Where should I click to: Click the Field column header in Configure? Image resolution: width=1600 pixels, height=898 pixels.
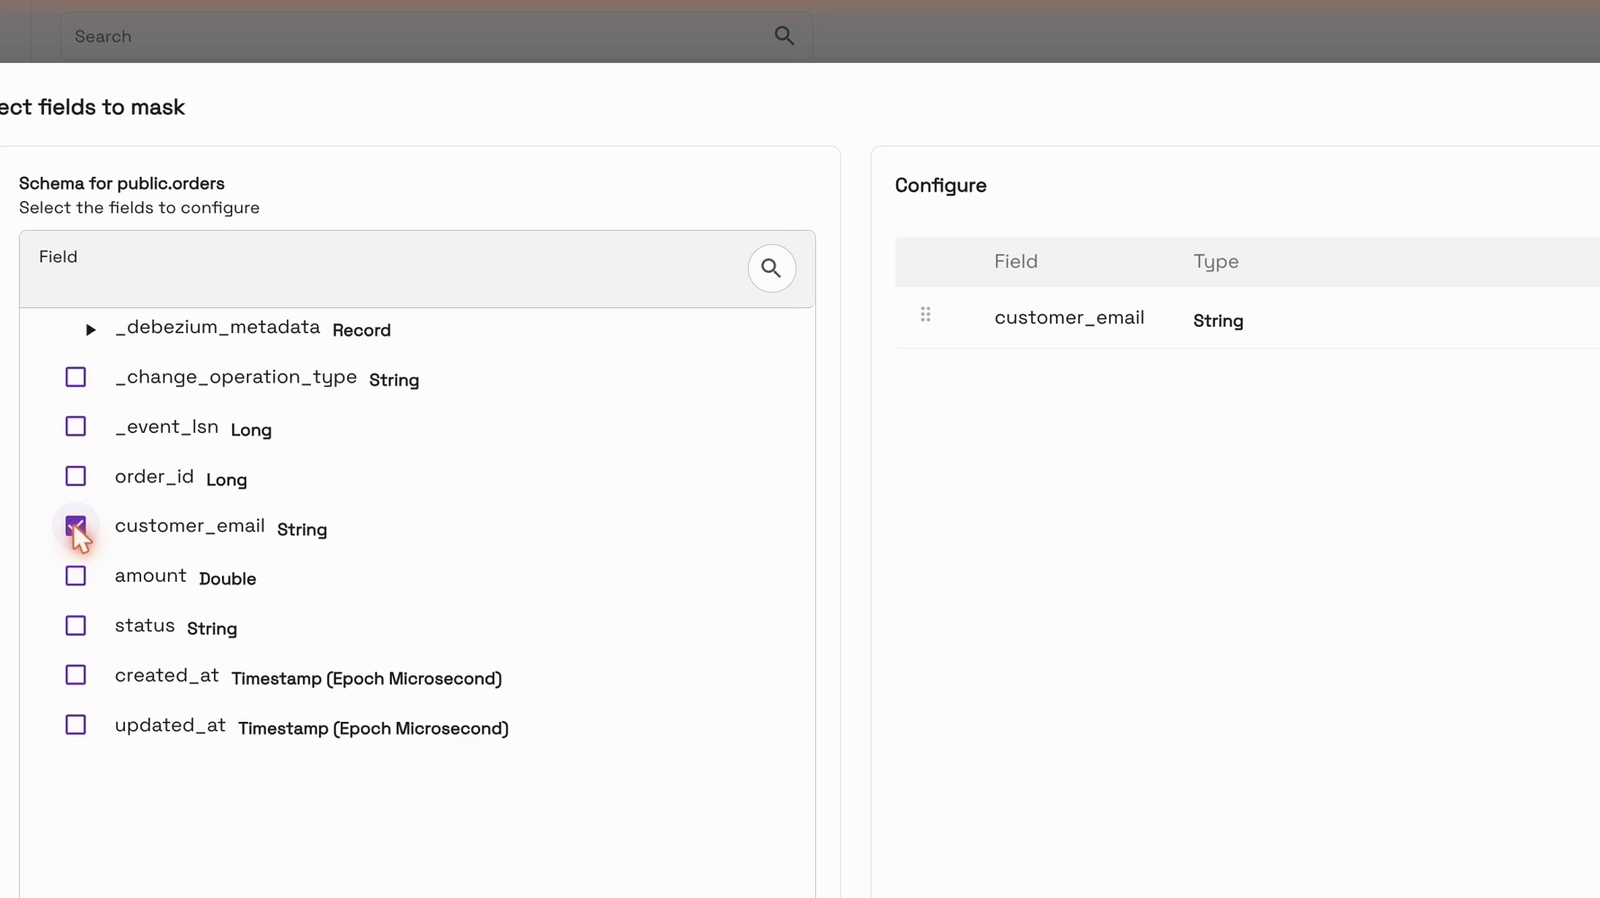coord(1016,261)
